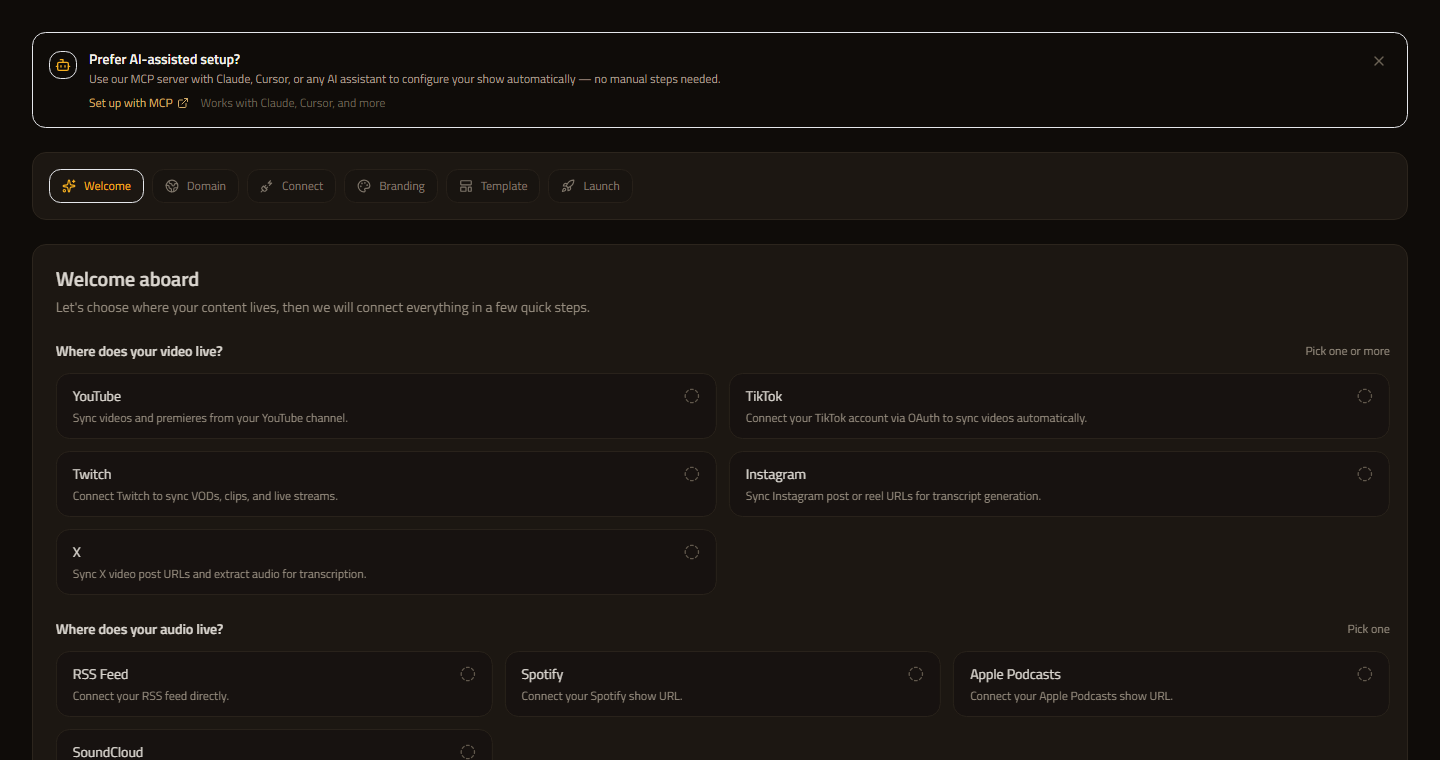The width and height of the screenshot is (1440, 760).
Task: Click the TikTok OAuth description text
Action: 916,418
